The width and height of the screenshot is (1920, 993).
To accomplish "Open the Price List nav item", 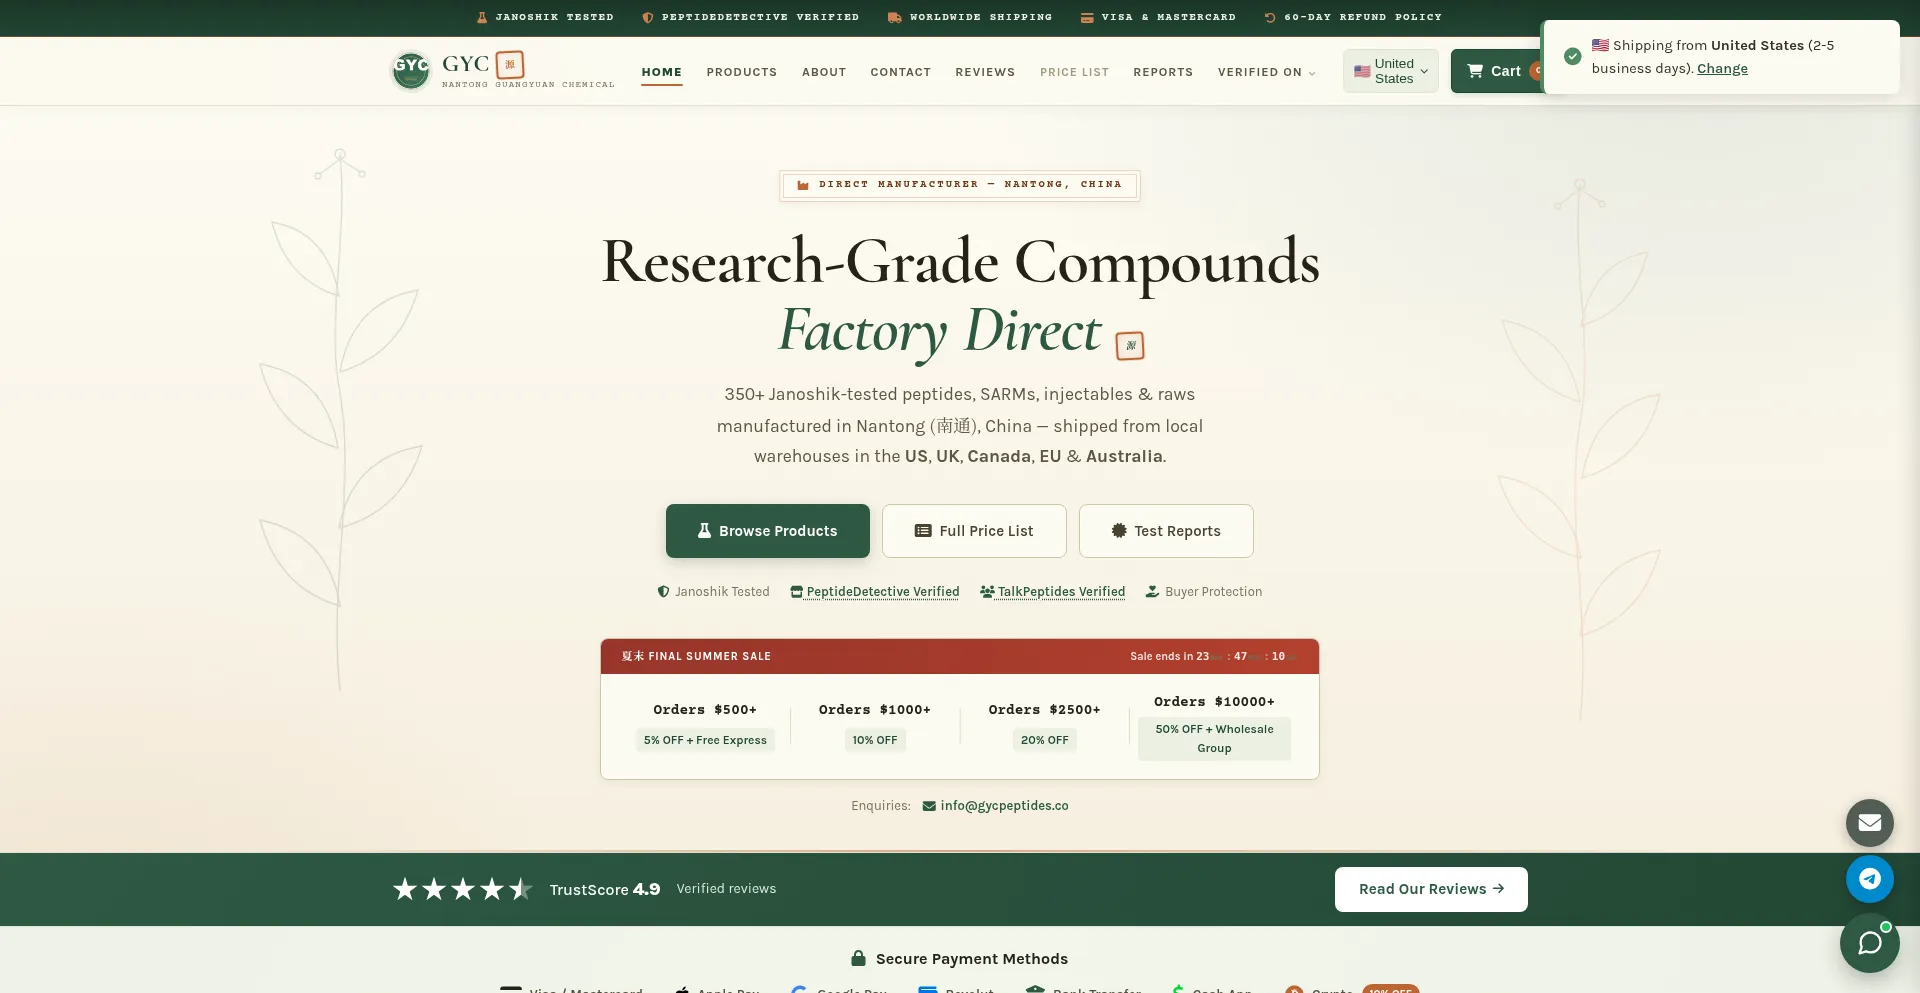I will click(1075, 72).
